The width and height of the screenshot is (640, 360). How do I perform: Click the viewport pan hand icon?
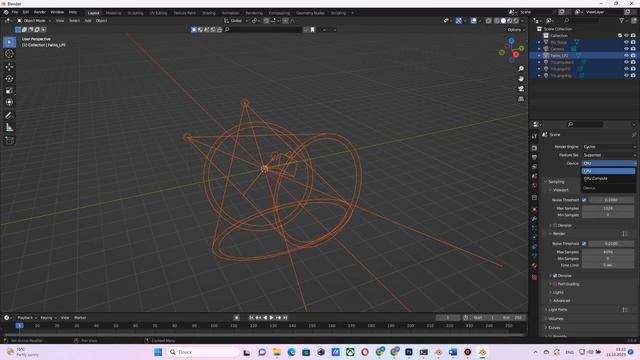click(x=521, y=78)
